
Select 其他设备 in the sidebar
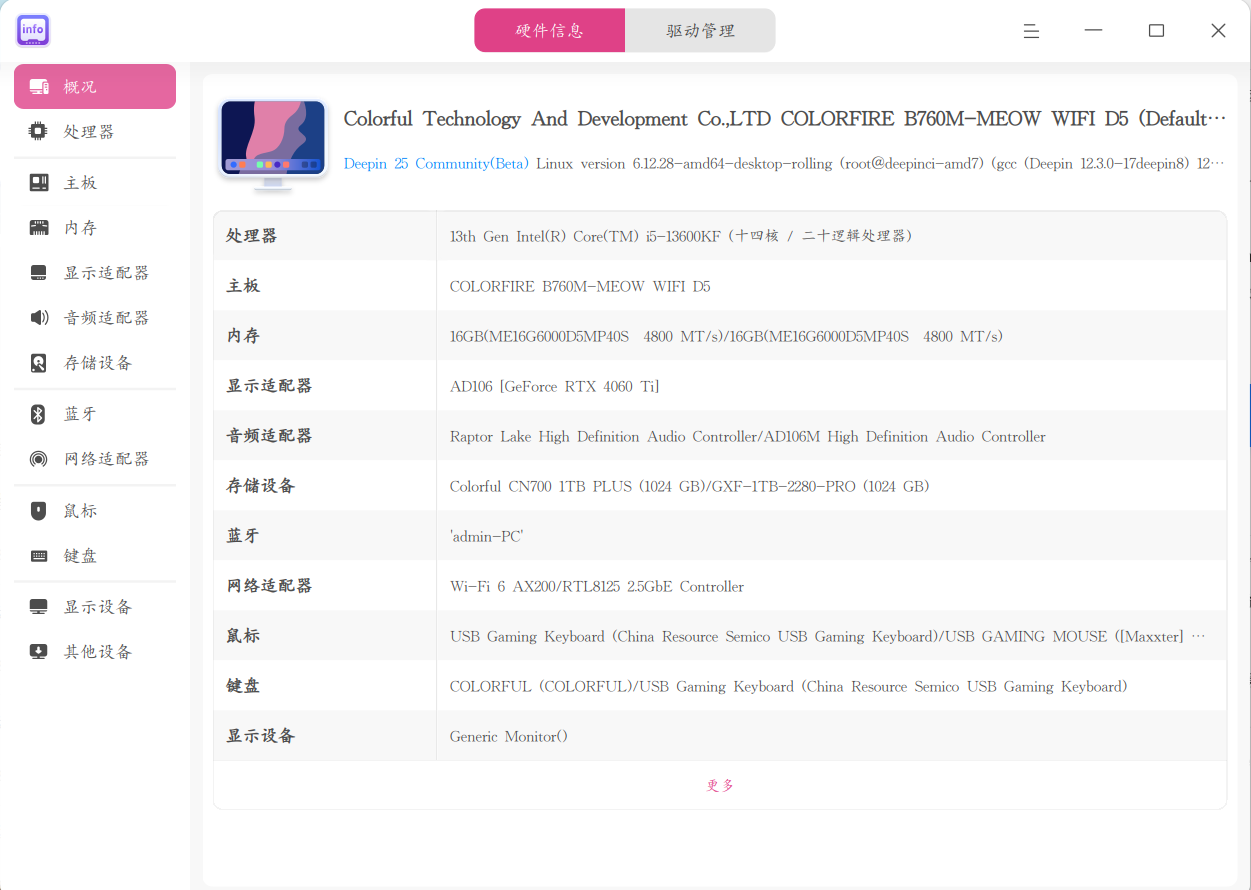(x=95, y=652)
